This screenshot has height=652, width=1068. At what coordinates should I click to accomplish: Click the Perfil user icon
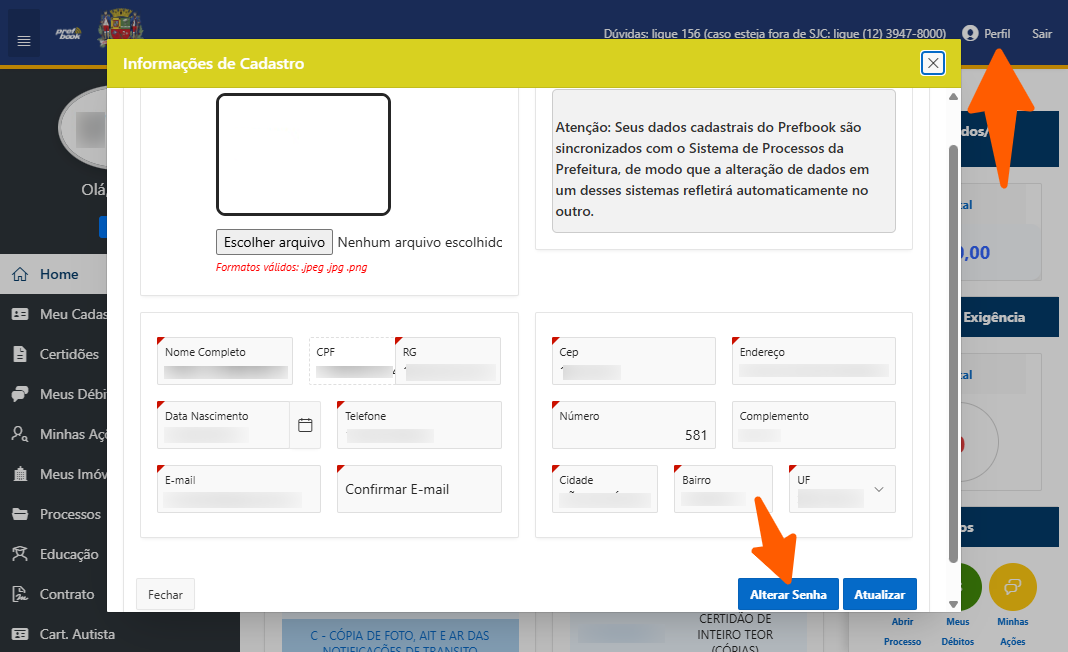tap(969, 33)
